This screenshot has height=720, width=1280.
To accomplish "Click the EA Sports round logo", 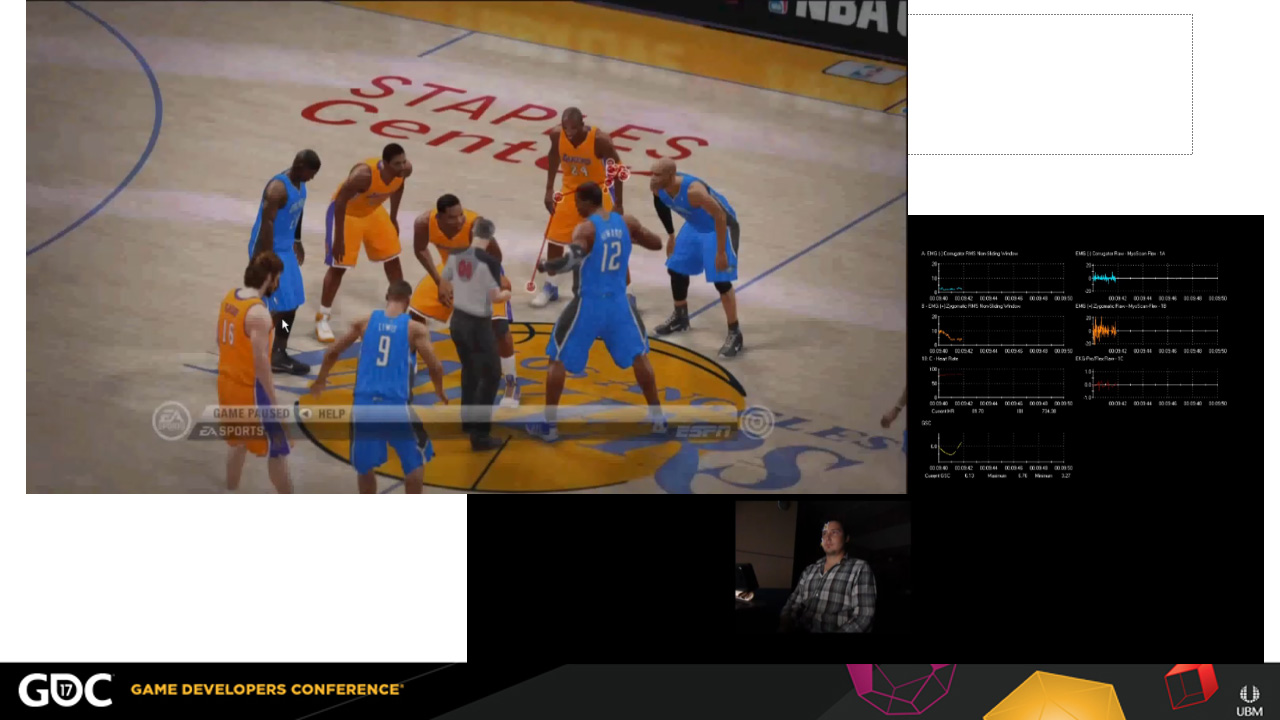I will (172, 421).
